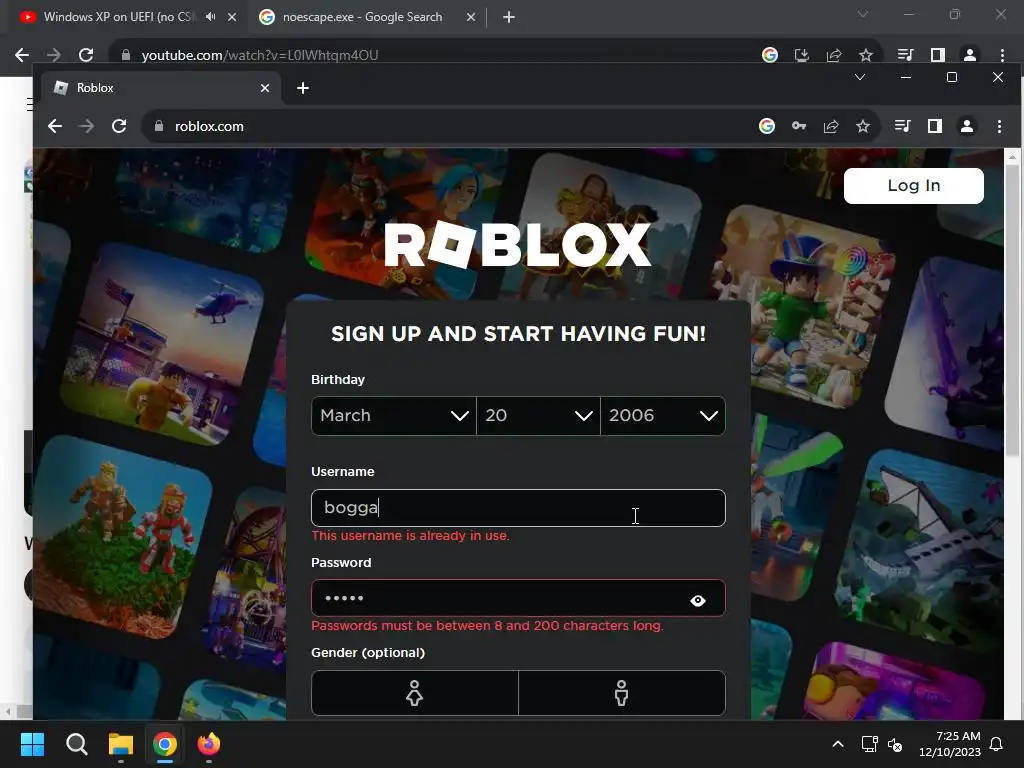Screen dimensions: 1024x768
Task: Open profile menu in the Roblox window
Action: click(967, 126)
